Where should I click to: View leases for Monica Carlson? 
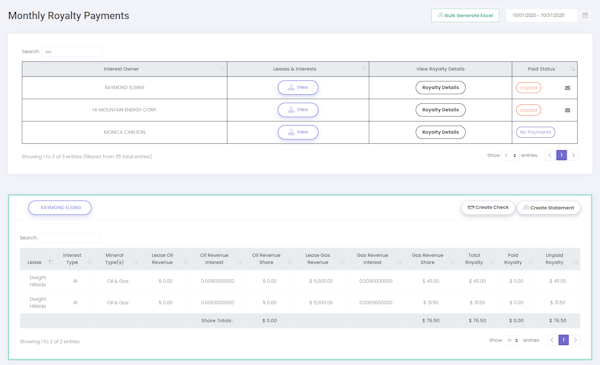(298, 132)
